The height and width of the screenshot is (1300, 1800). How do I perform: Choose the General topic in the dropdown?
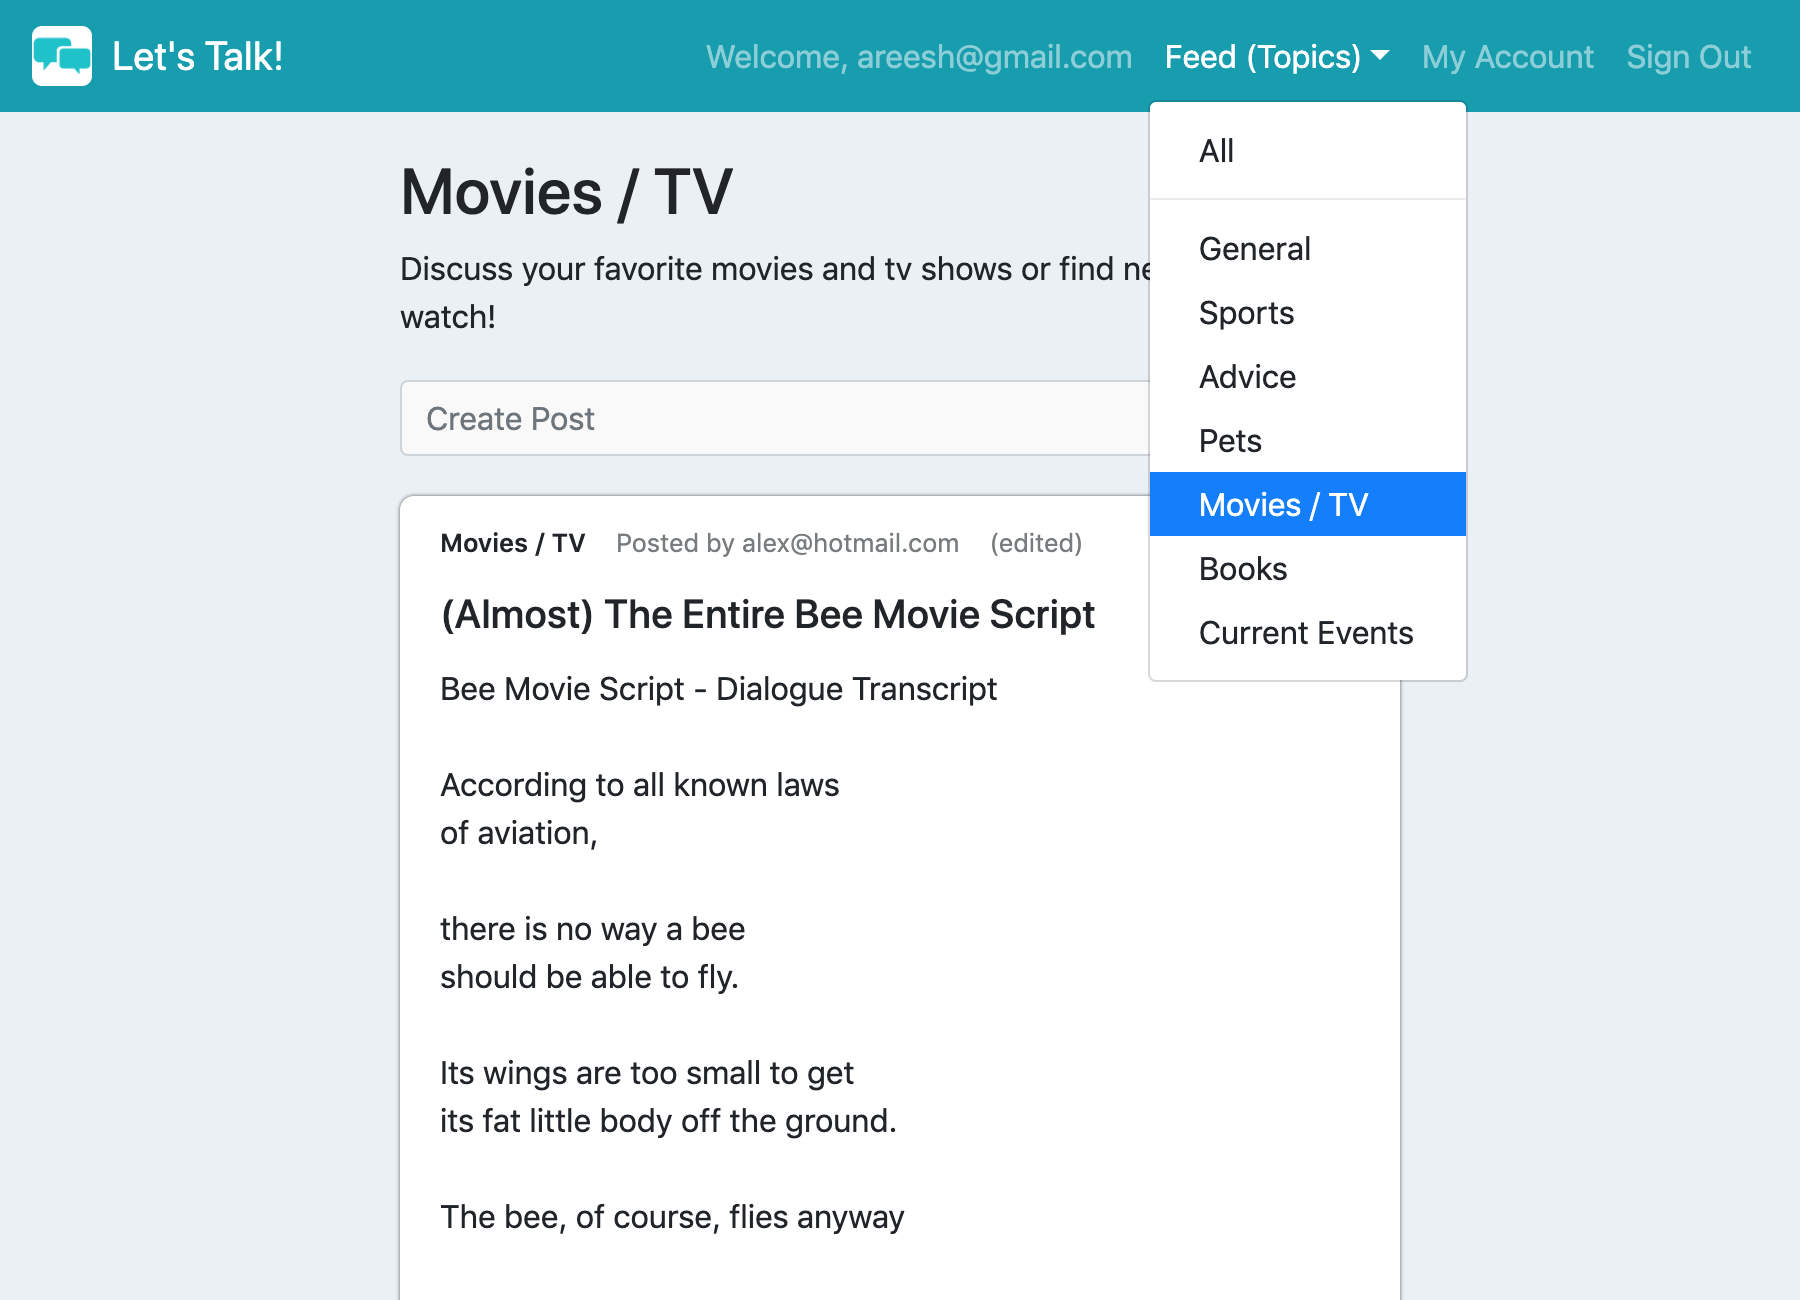[1254, 249]
